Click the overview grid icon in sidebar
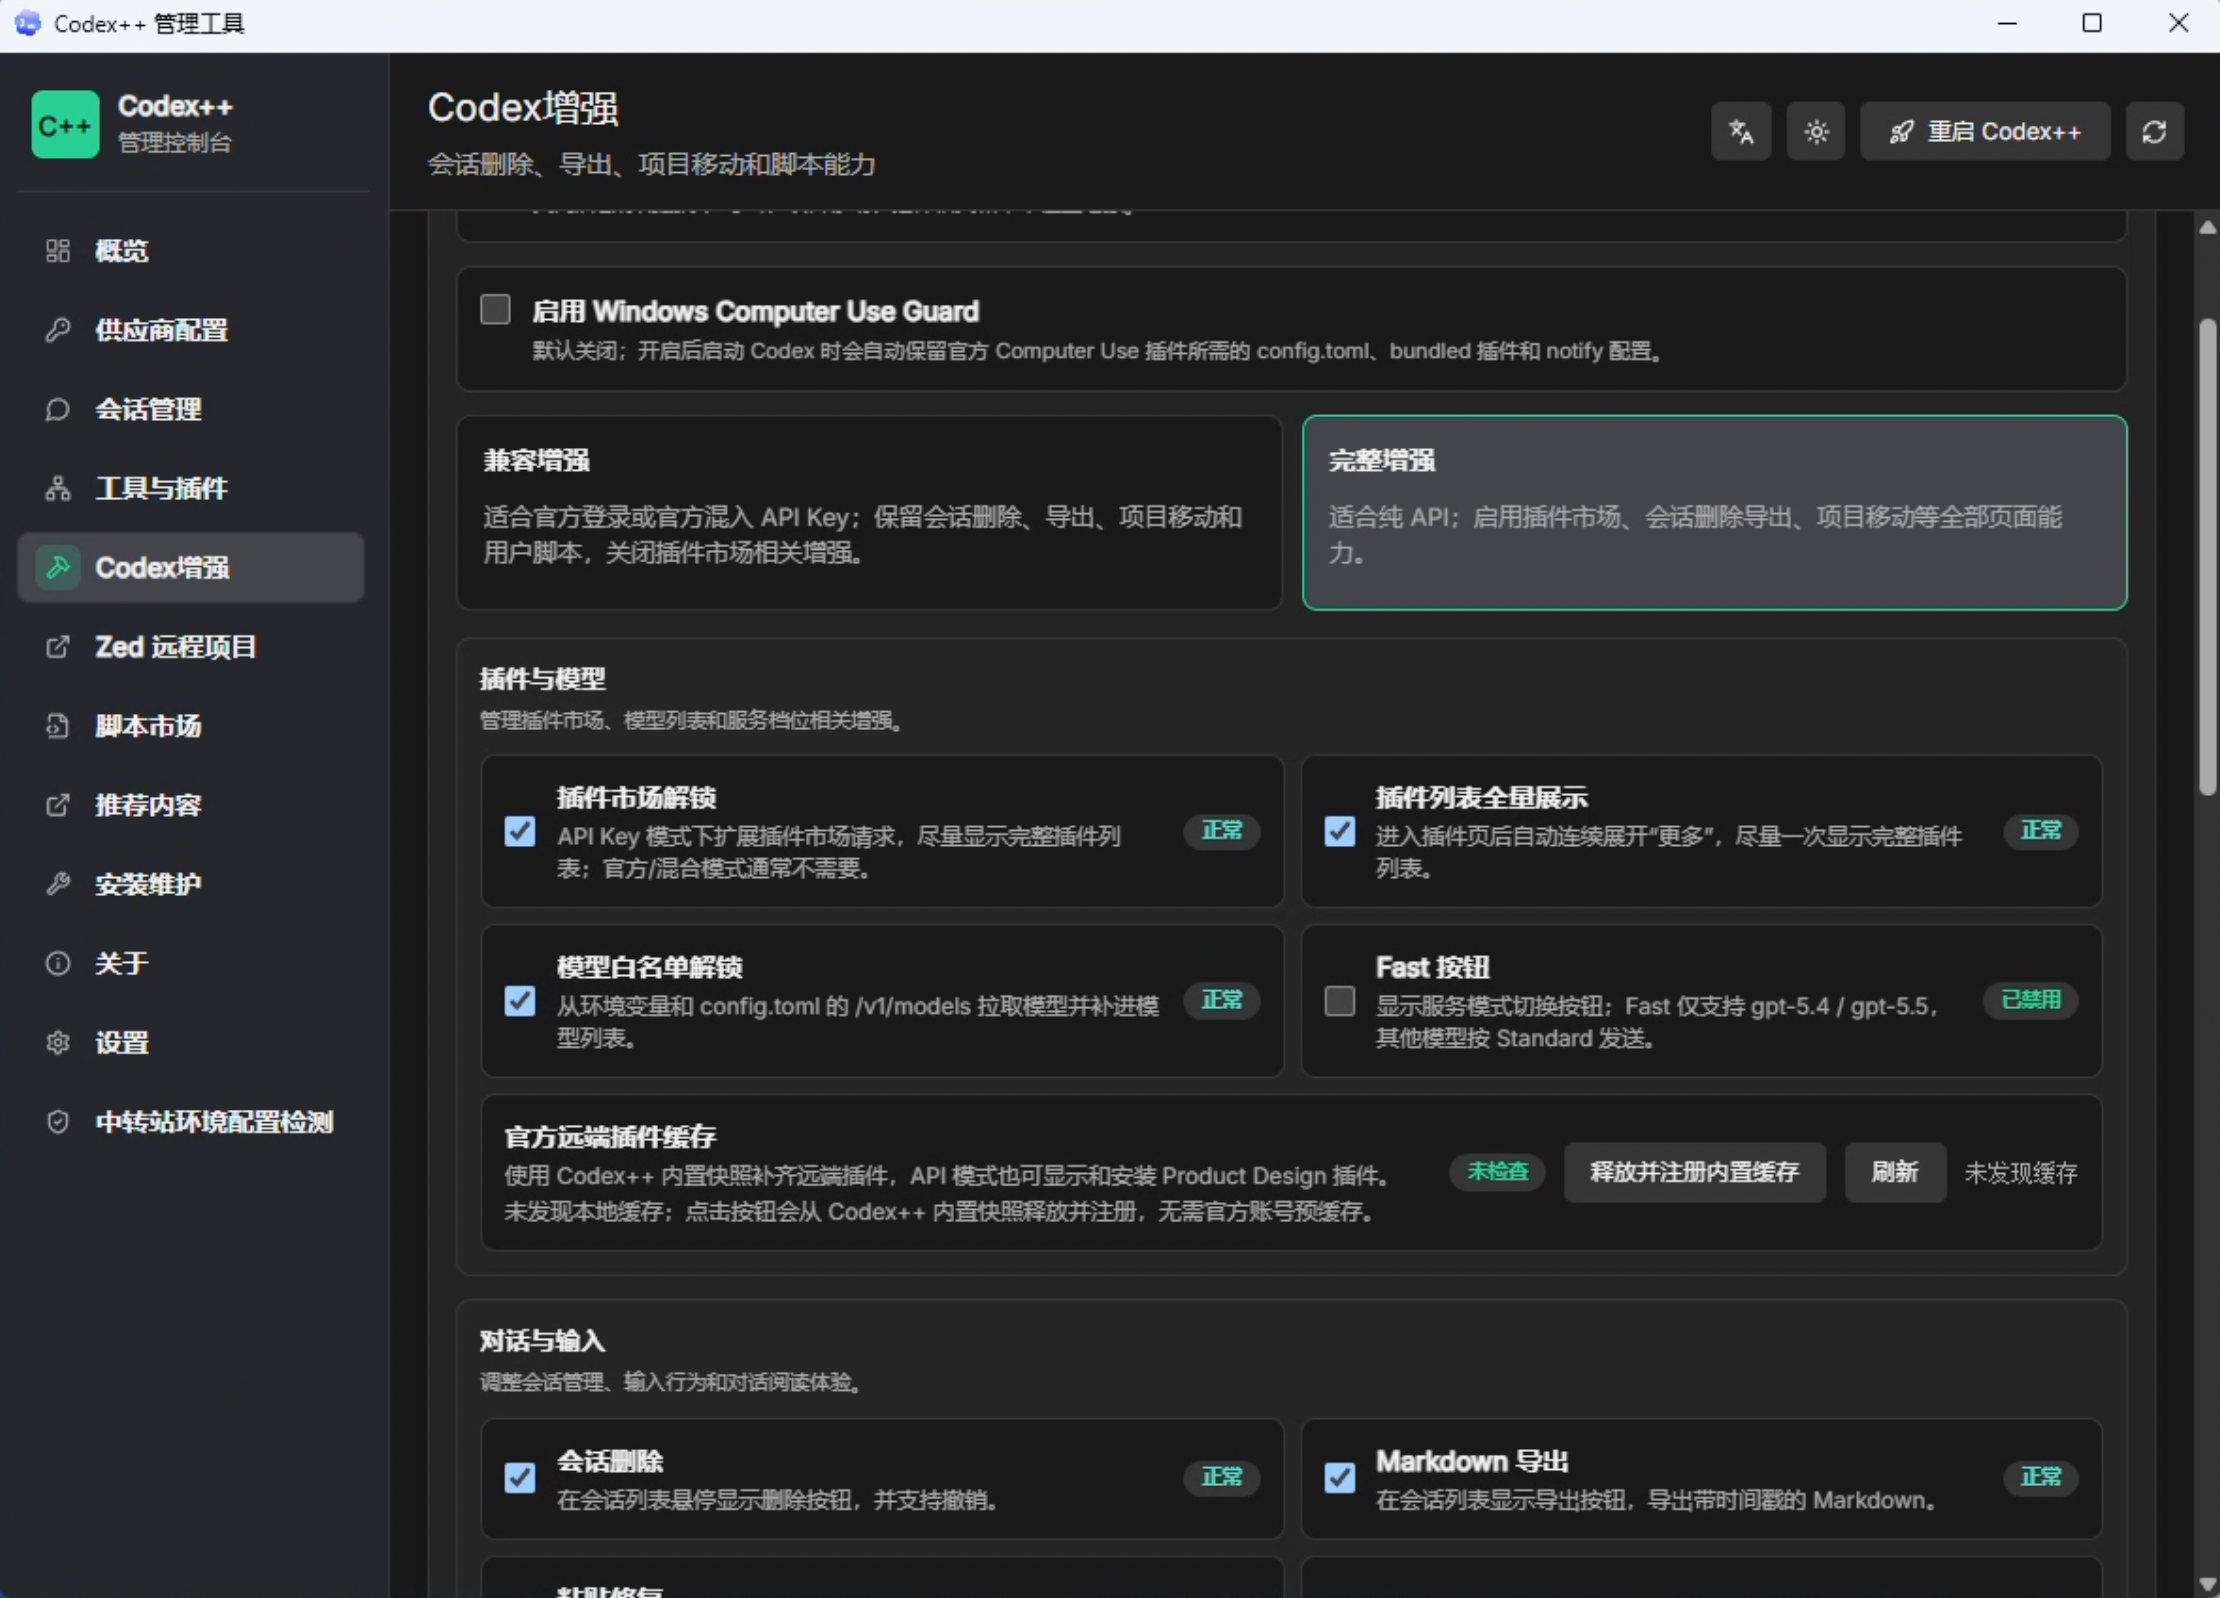2220x1598 pixels. click(58, 250)
